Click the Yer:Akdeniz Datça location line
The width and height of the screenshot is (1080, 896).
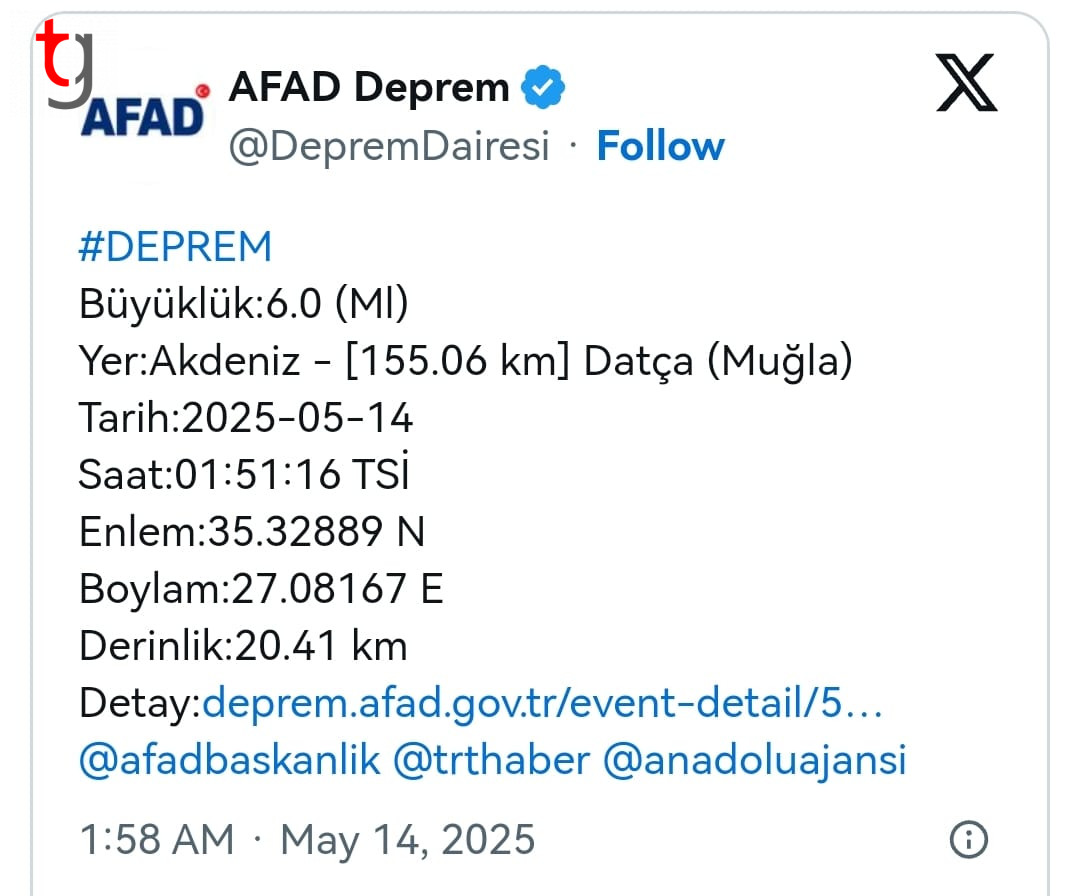pos(466,361)
